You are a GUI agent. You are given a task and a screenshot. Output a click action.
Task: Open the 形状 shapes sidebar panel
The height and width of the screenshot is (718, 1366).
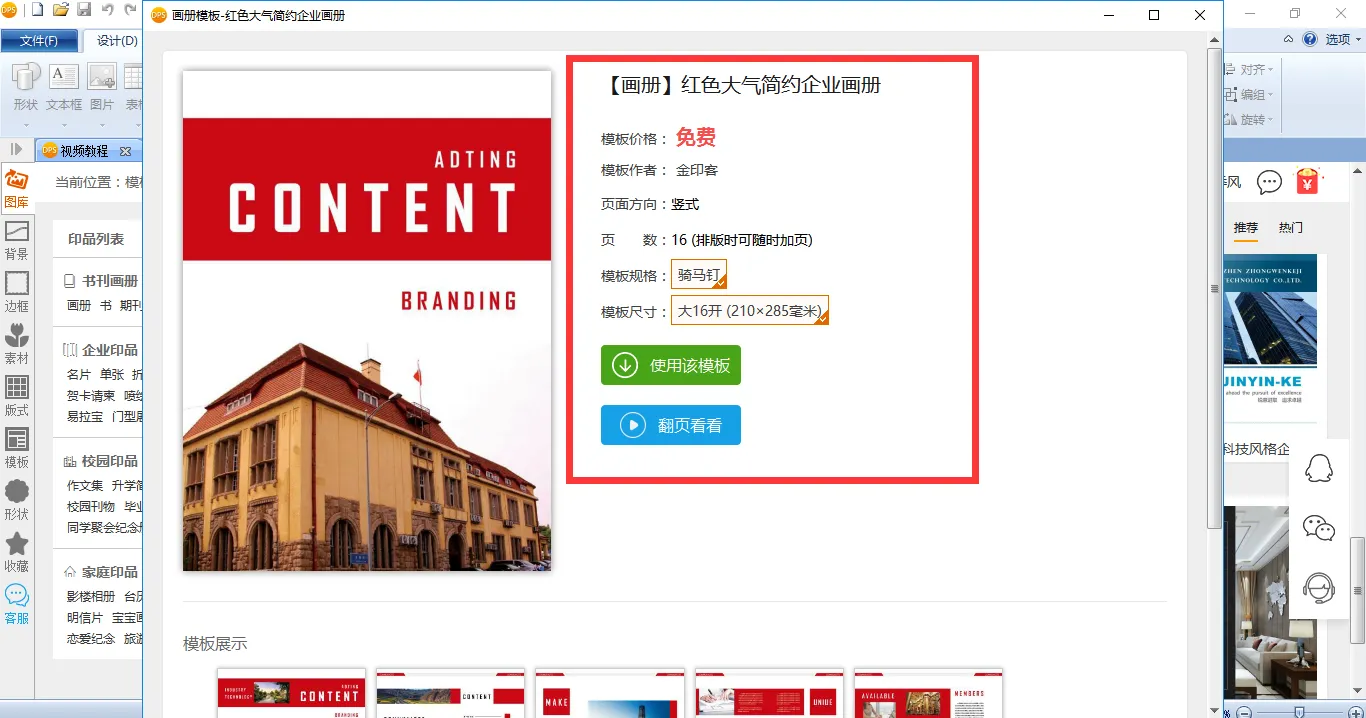(16, 502)
